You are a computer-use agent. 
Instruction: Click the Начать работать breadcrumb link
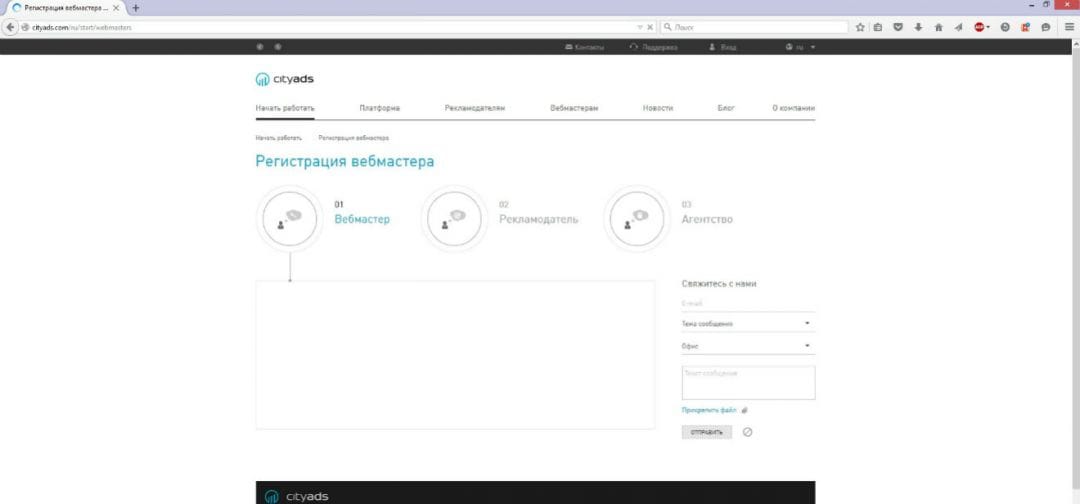coord(278,138)
